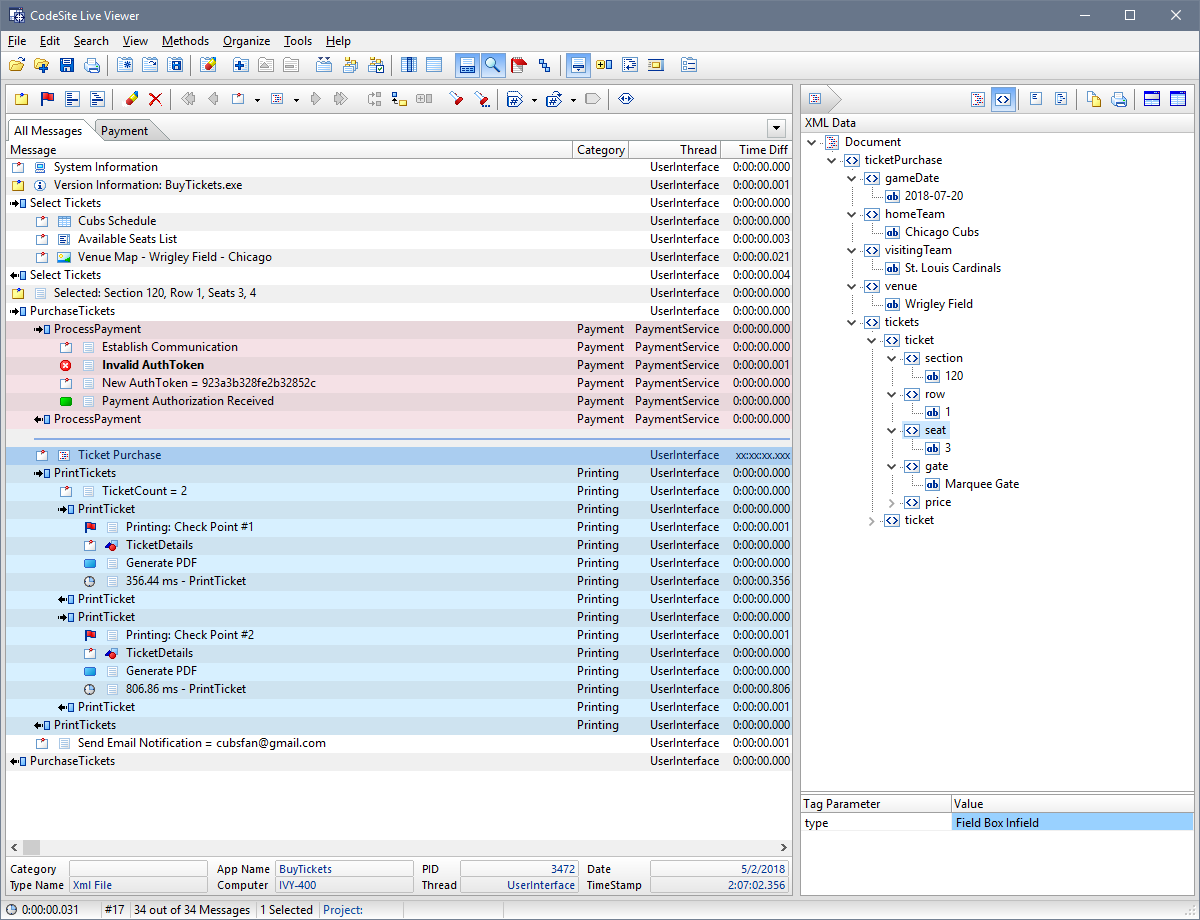Switch to the Payment tab

pos(126,130)
